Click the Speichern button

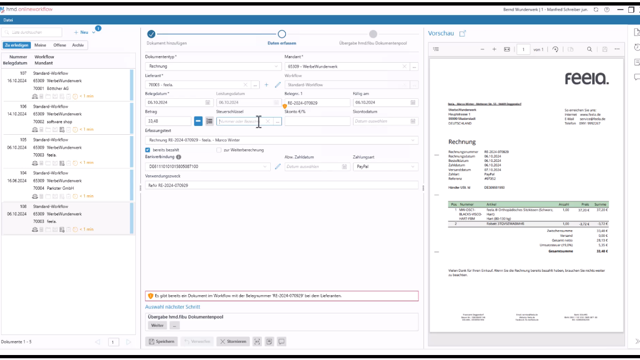coord(162,342)
